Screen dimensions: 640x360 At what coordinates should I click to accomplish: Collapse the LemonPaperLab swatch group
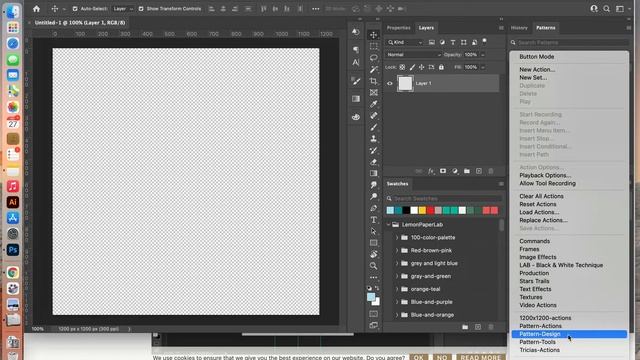click(389, 224)
